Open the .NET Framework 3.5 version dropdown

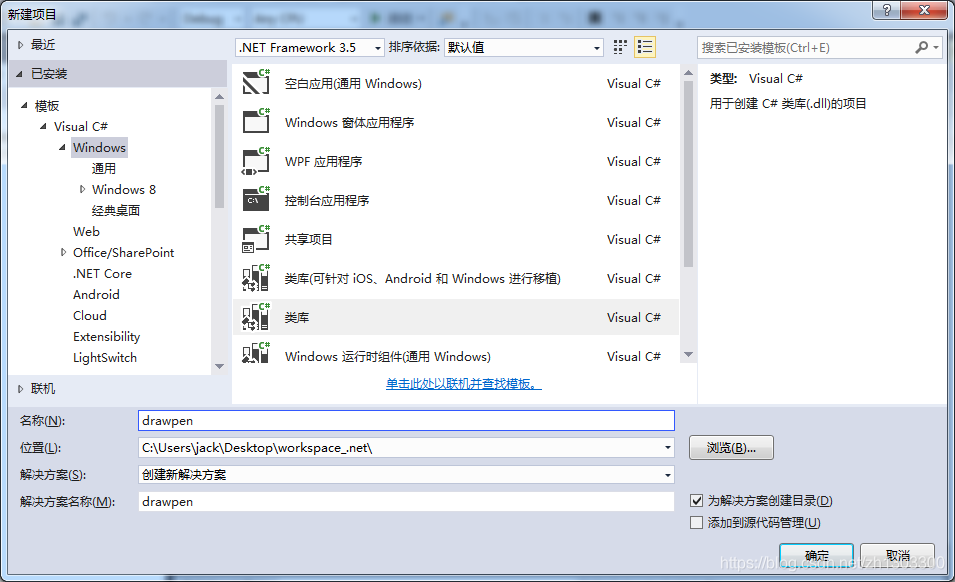(378, 47)
